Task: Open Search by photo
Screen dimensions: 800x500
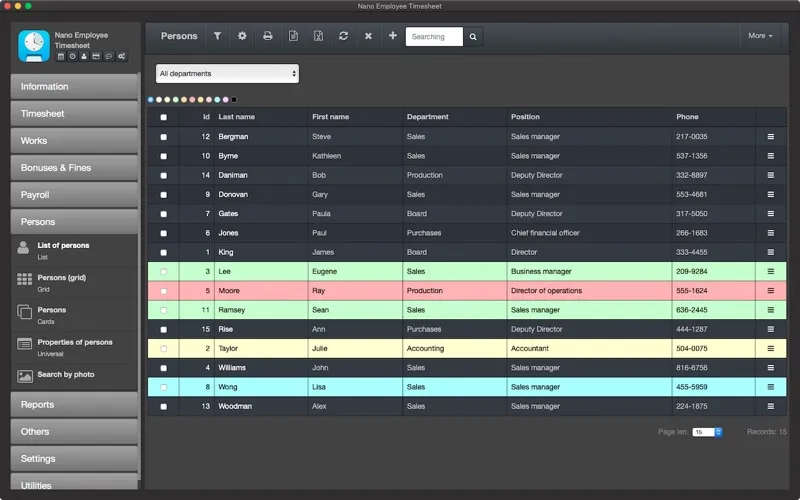Action: pyautogui.click(x=74, y=377)
